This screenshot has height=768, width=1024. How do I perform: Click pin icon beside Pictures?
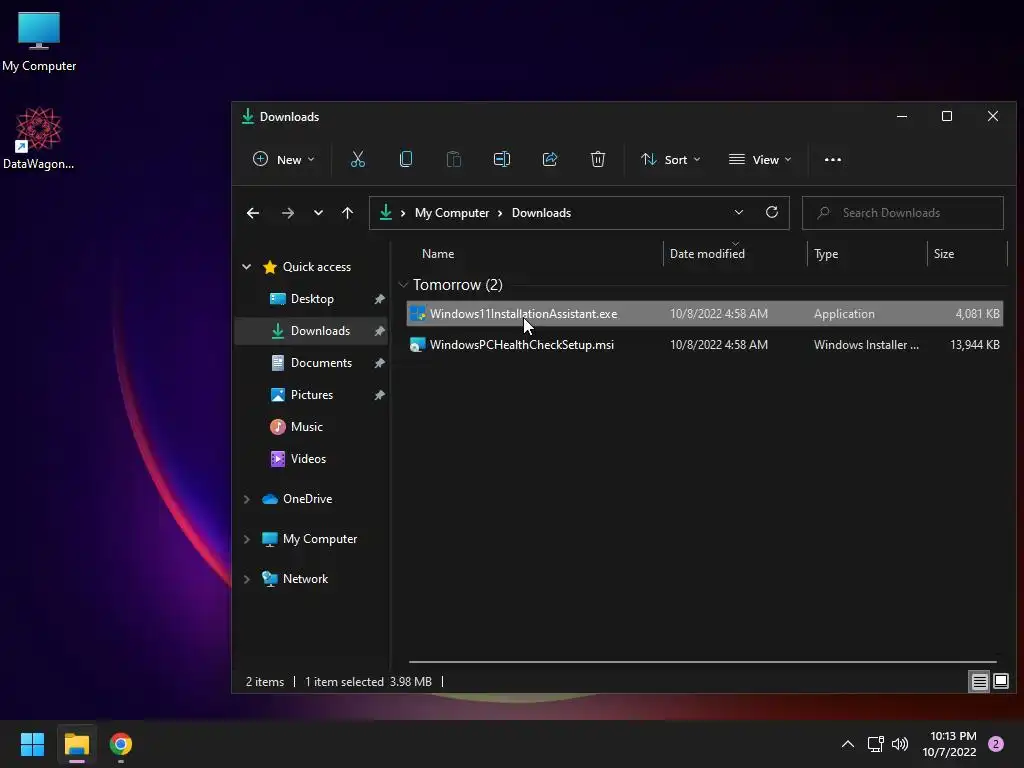coord(379,395)
